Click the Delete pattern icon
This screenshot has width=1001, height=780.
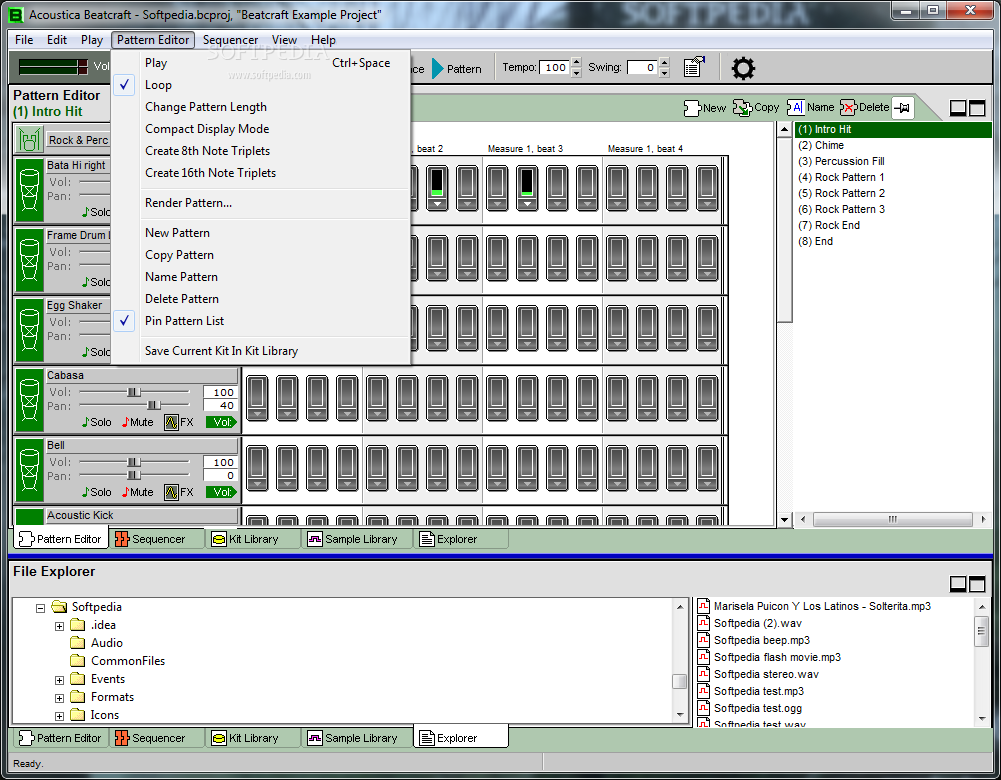point(848,108)
